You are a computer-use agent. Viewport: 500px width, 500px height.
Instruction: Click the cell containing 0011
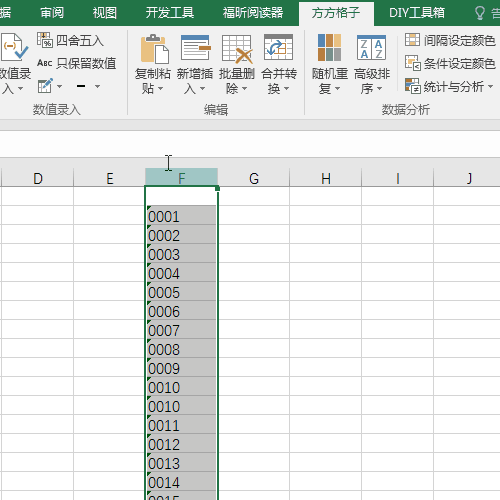[181, 424]
